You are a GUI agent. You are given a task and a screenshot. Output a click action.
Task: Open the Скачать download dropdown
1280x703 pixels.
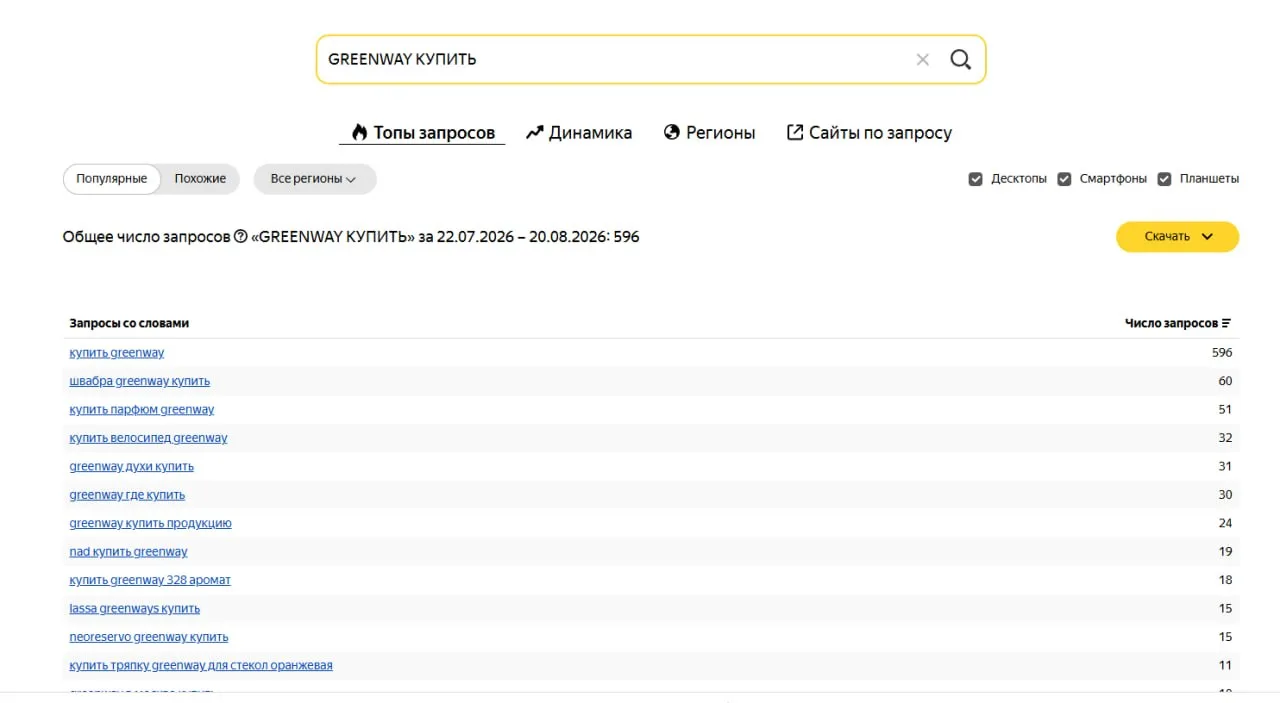pyautogui.click(x=1177, y=237)
